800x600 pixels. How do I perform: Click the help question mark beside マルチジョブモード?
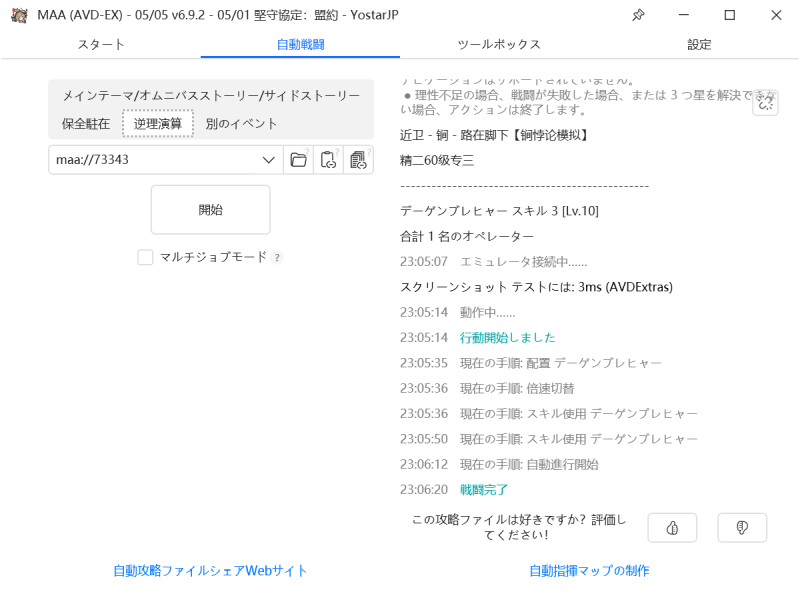tap(277, 258)
